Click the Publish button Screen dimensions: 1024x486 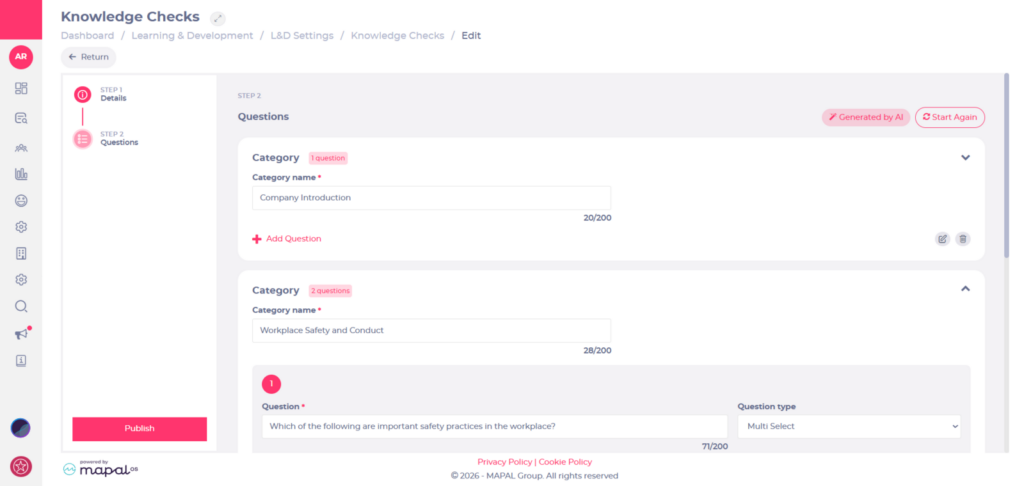click(139, 429)
